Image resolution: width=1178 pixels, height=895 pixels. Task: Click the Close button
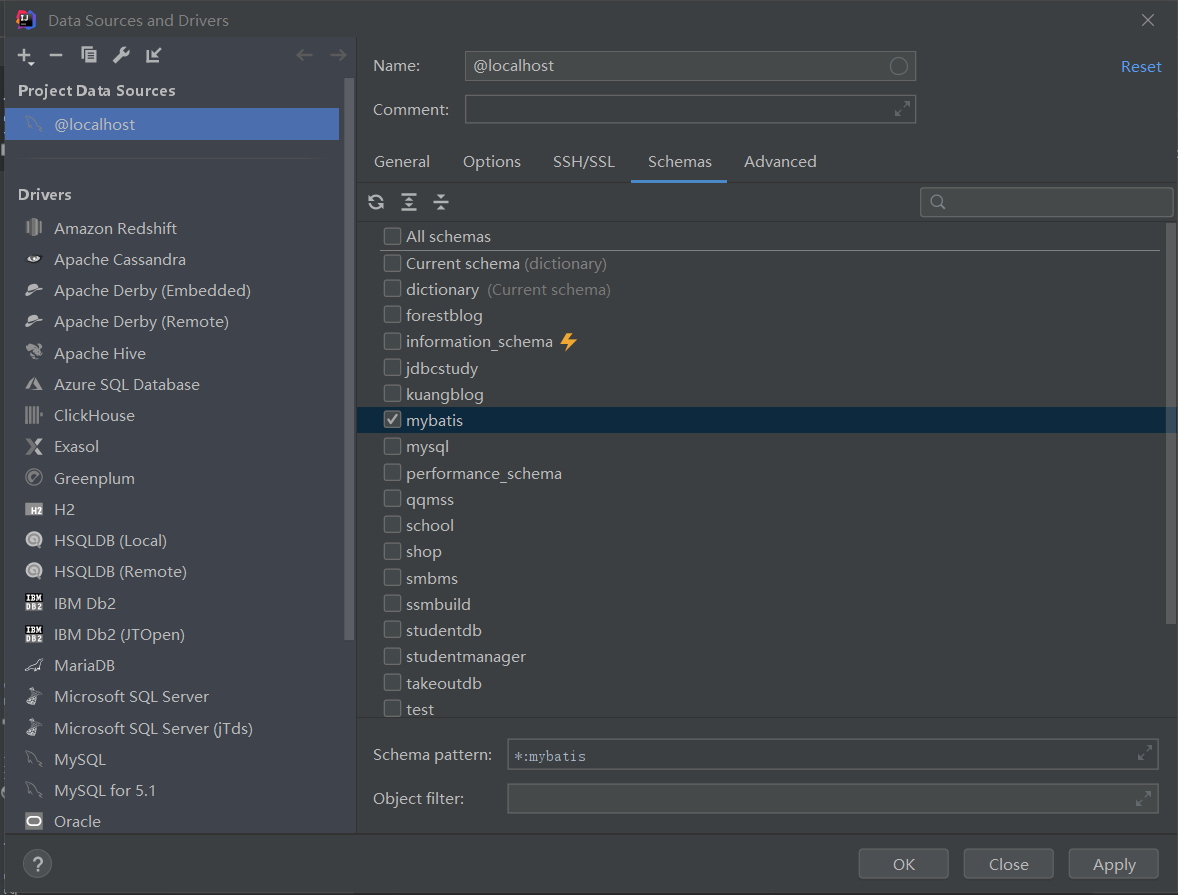(x=1008, y=864)
